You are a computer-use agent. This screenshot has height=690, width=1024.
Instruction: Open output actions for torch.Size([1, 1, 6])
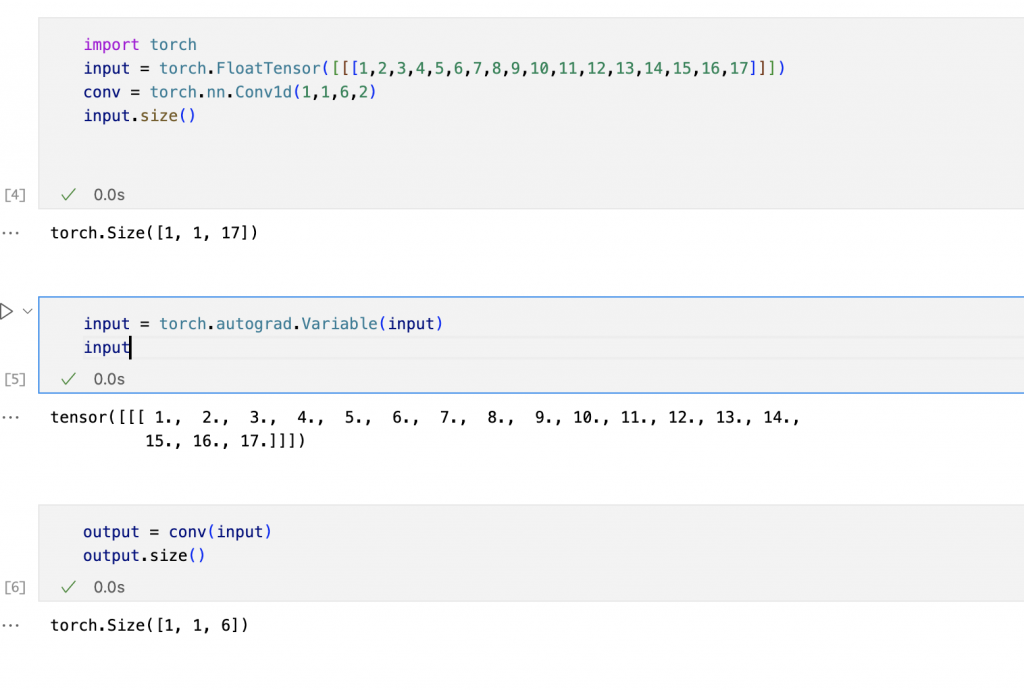click(x=11, y=625)
